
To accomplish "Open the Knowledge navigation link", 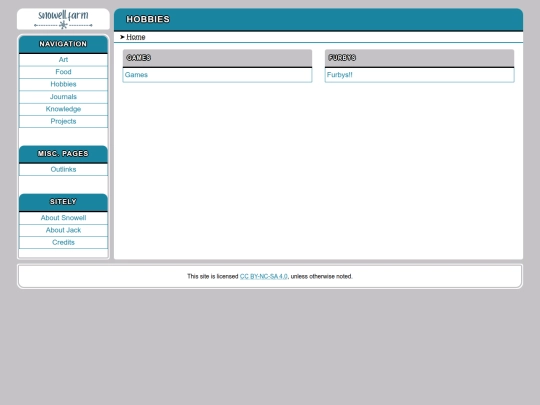I will pos(63,109).
